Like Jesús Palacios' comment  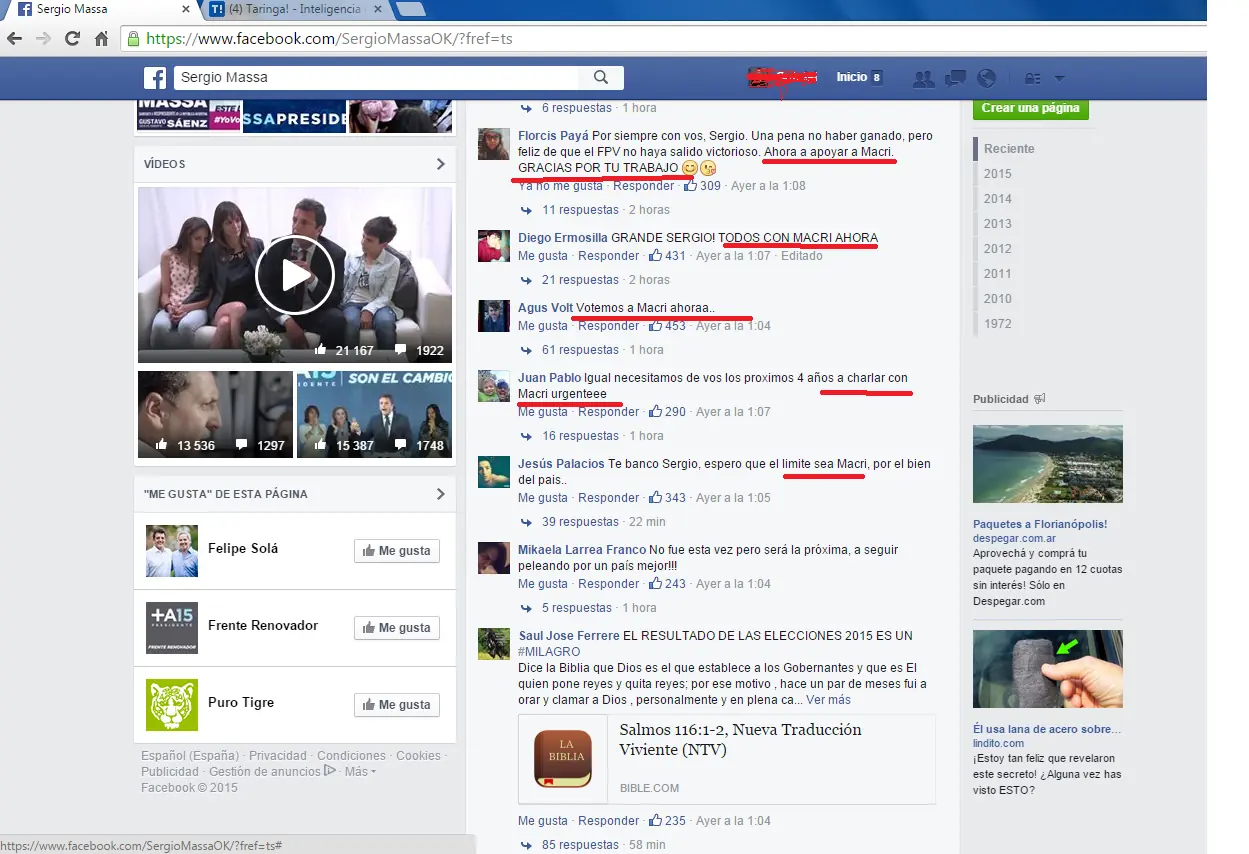543,498
